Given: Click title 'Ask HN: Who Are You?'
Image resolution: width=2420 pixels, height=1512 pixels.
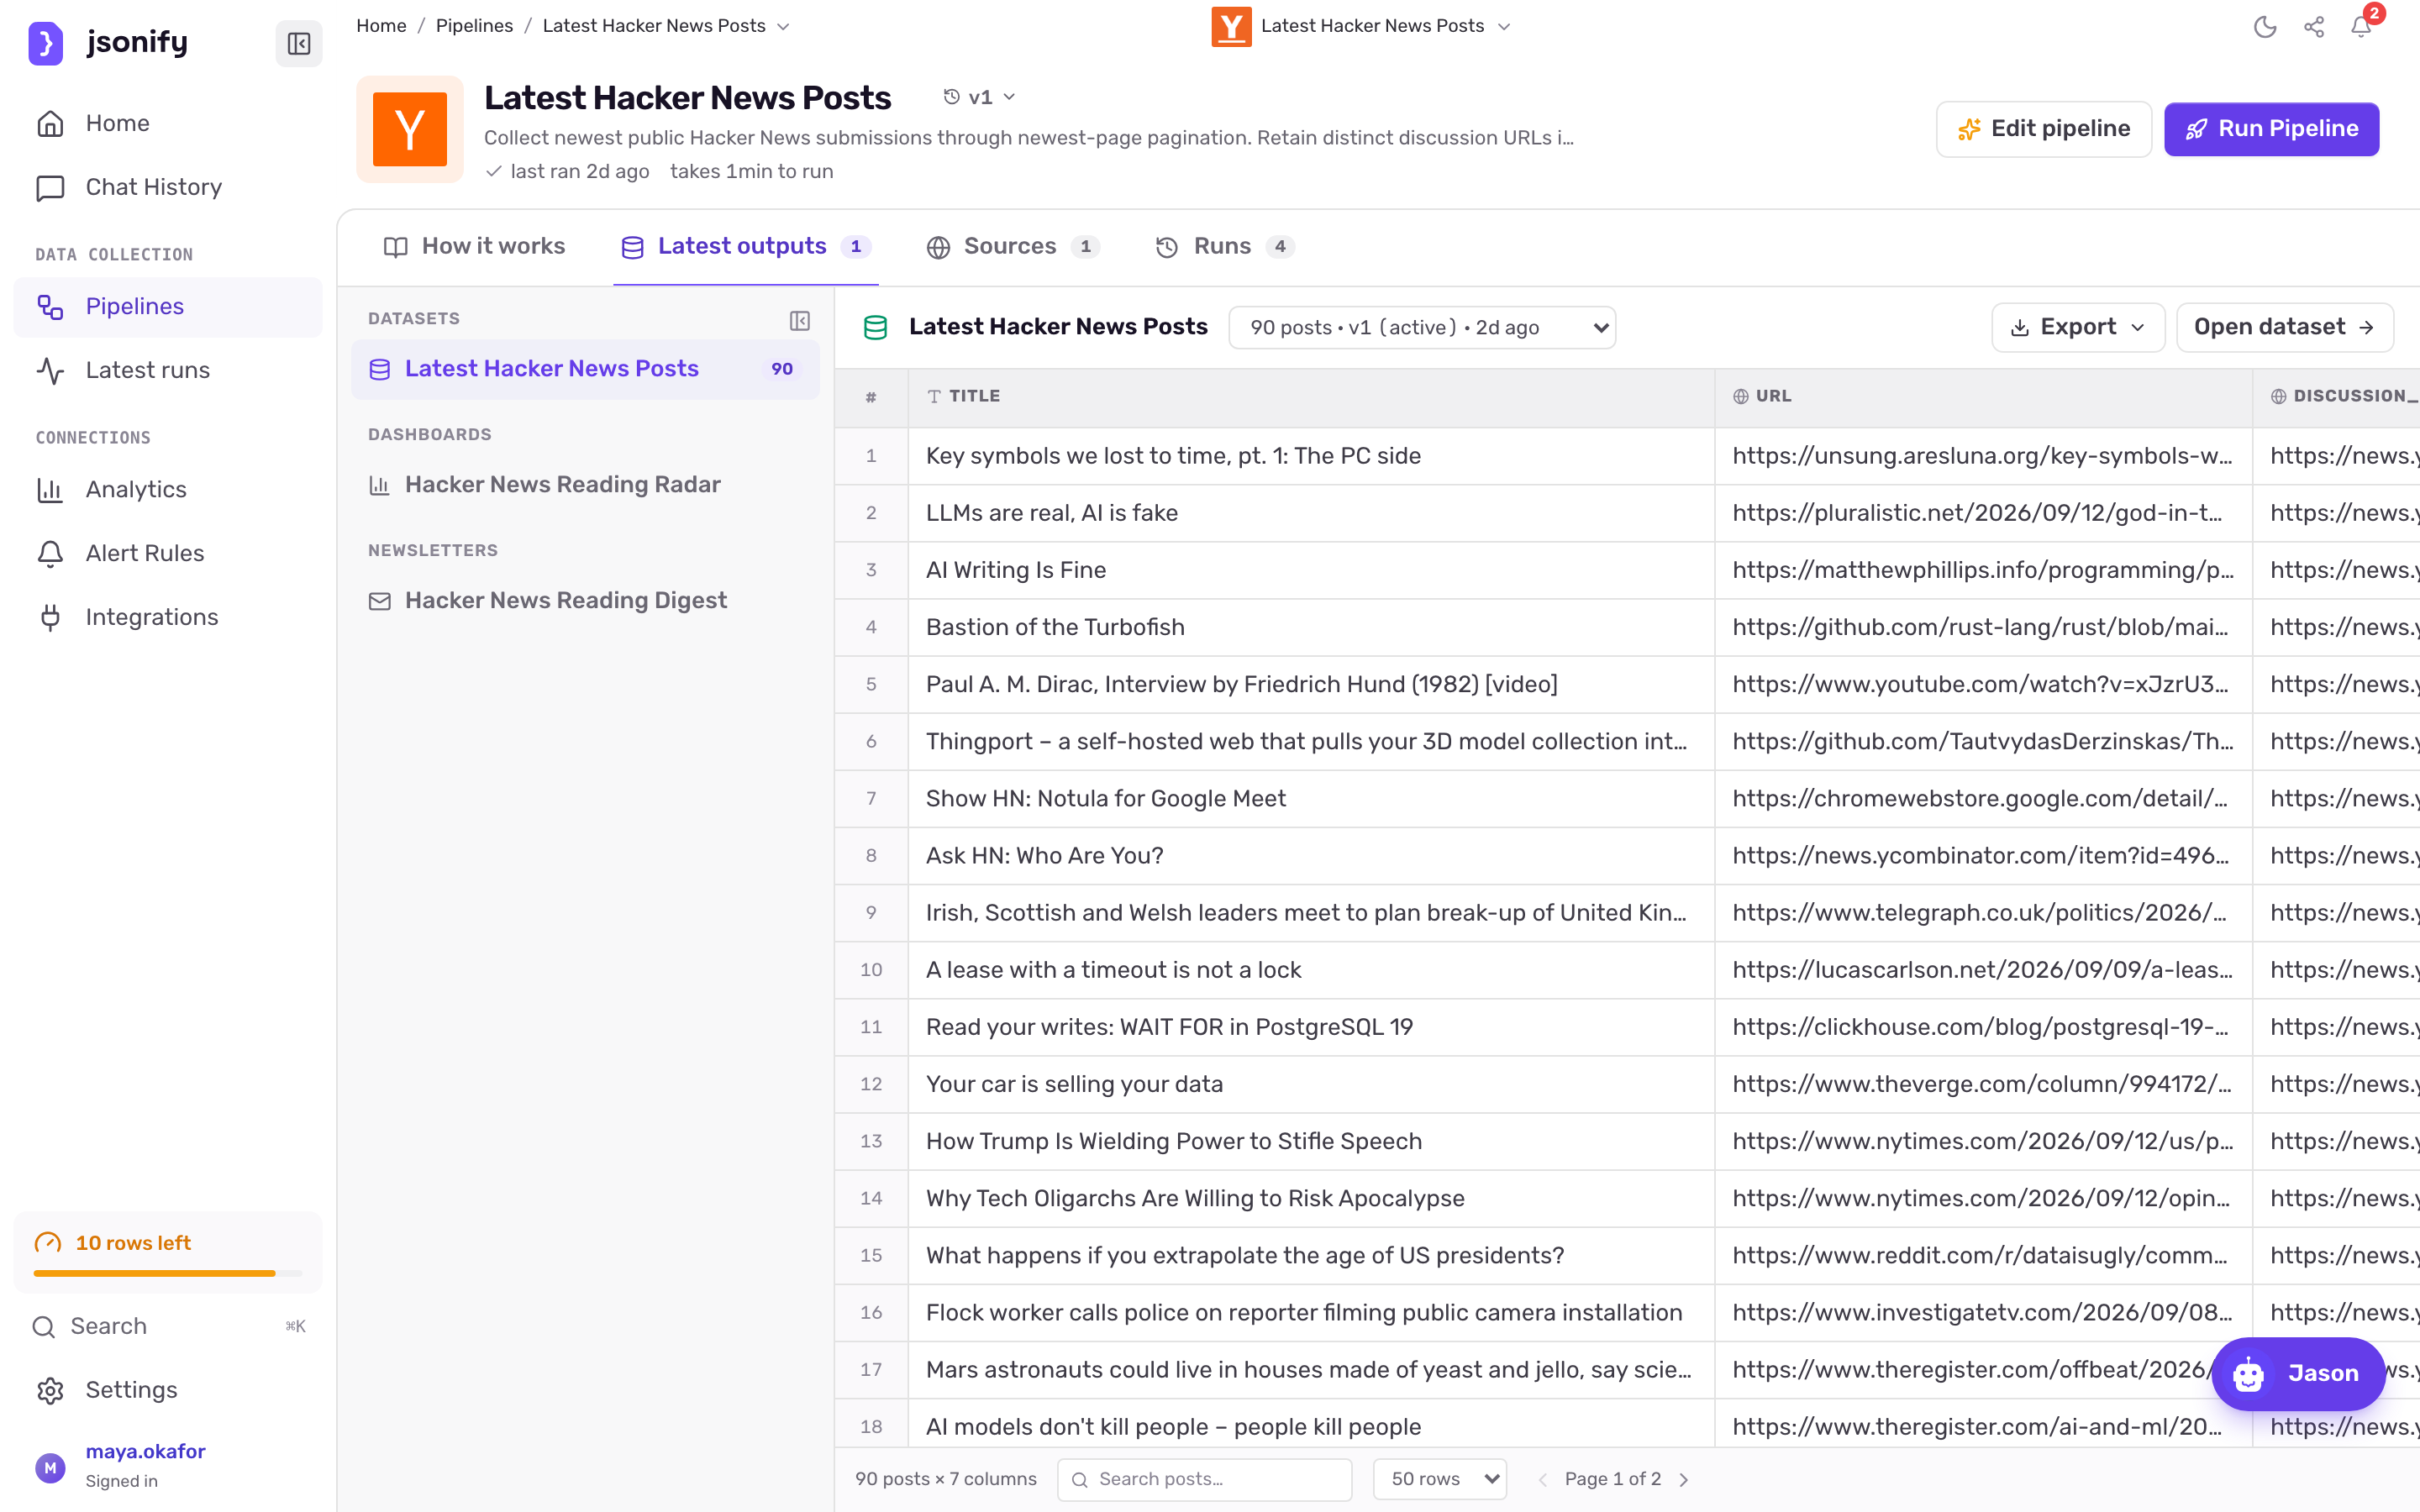Looking at the screenshot, I should tap(1044, 856).
